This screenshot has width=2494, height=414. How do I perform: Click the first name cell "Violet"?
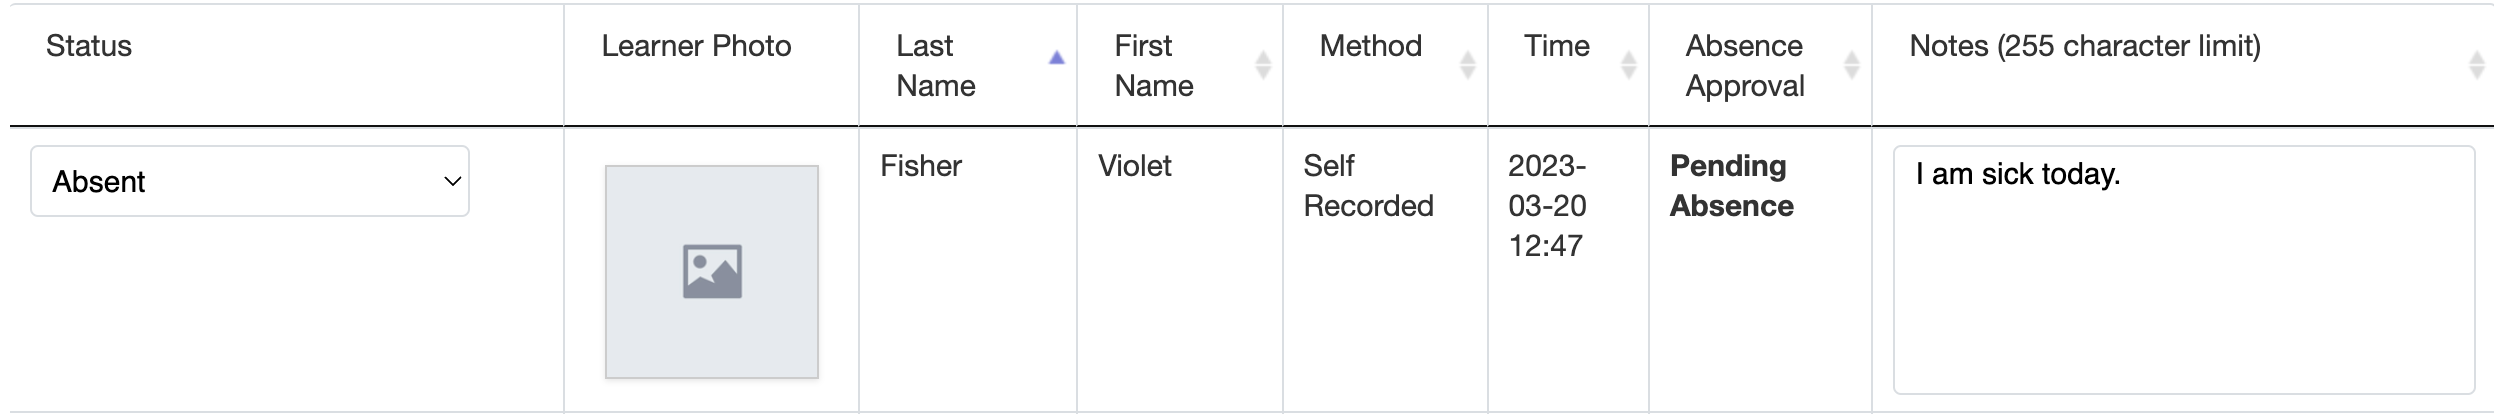click(x=1134, y=166)
